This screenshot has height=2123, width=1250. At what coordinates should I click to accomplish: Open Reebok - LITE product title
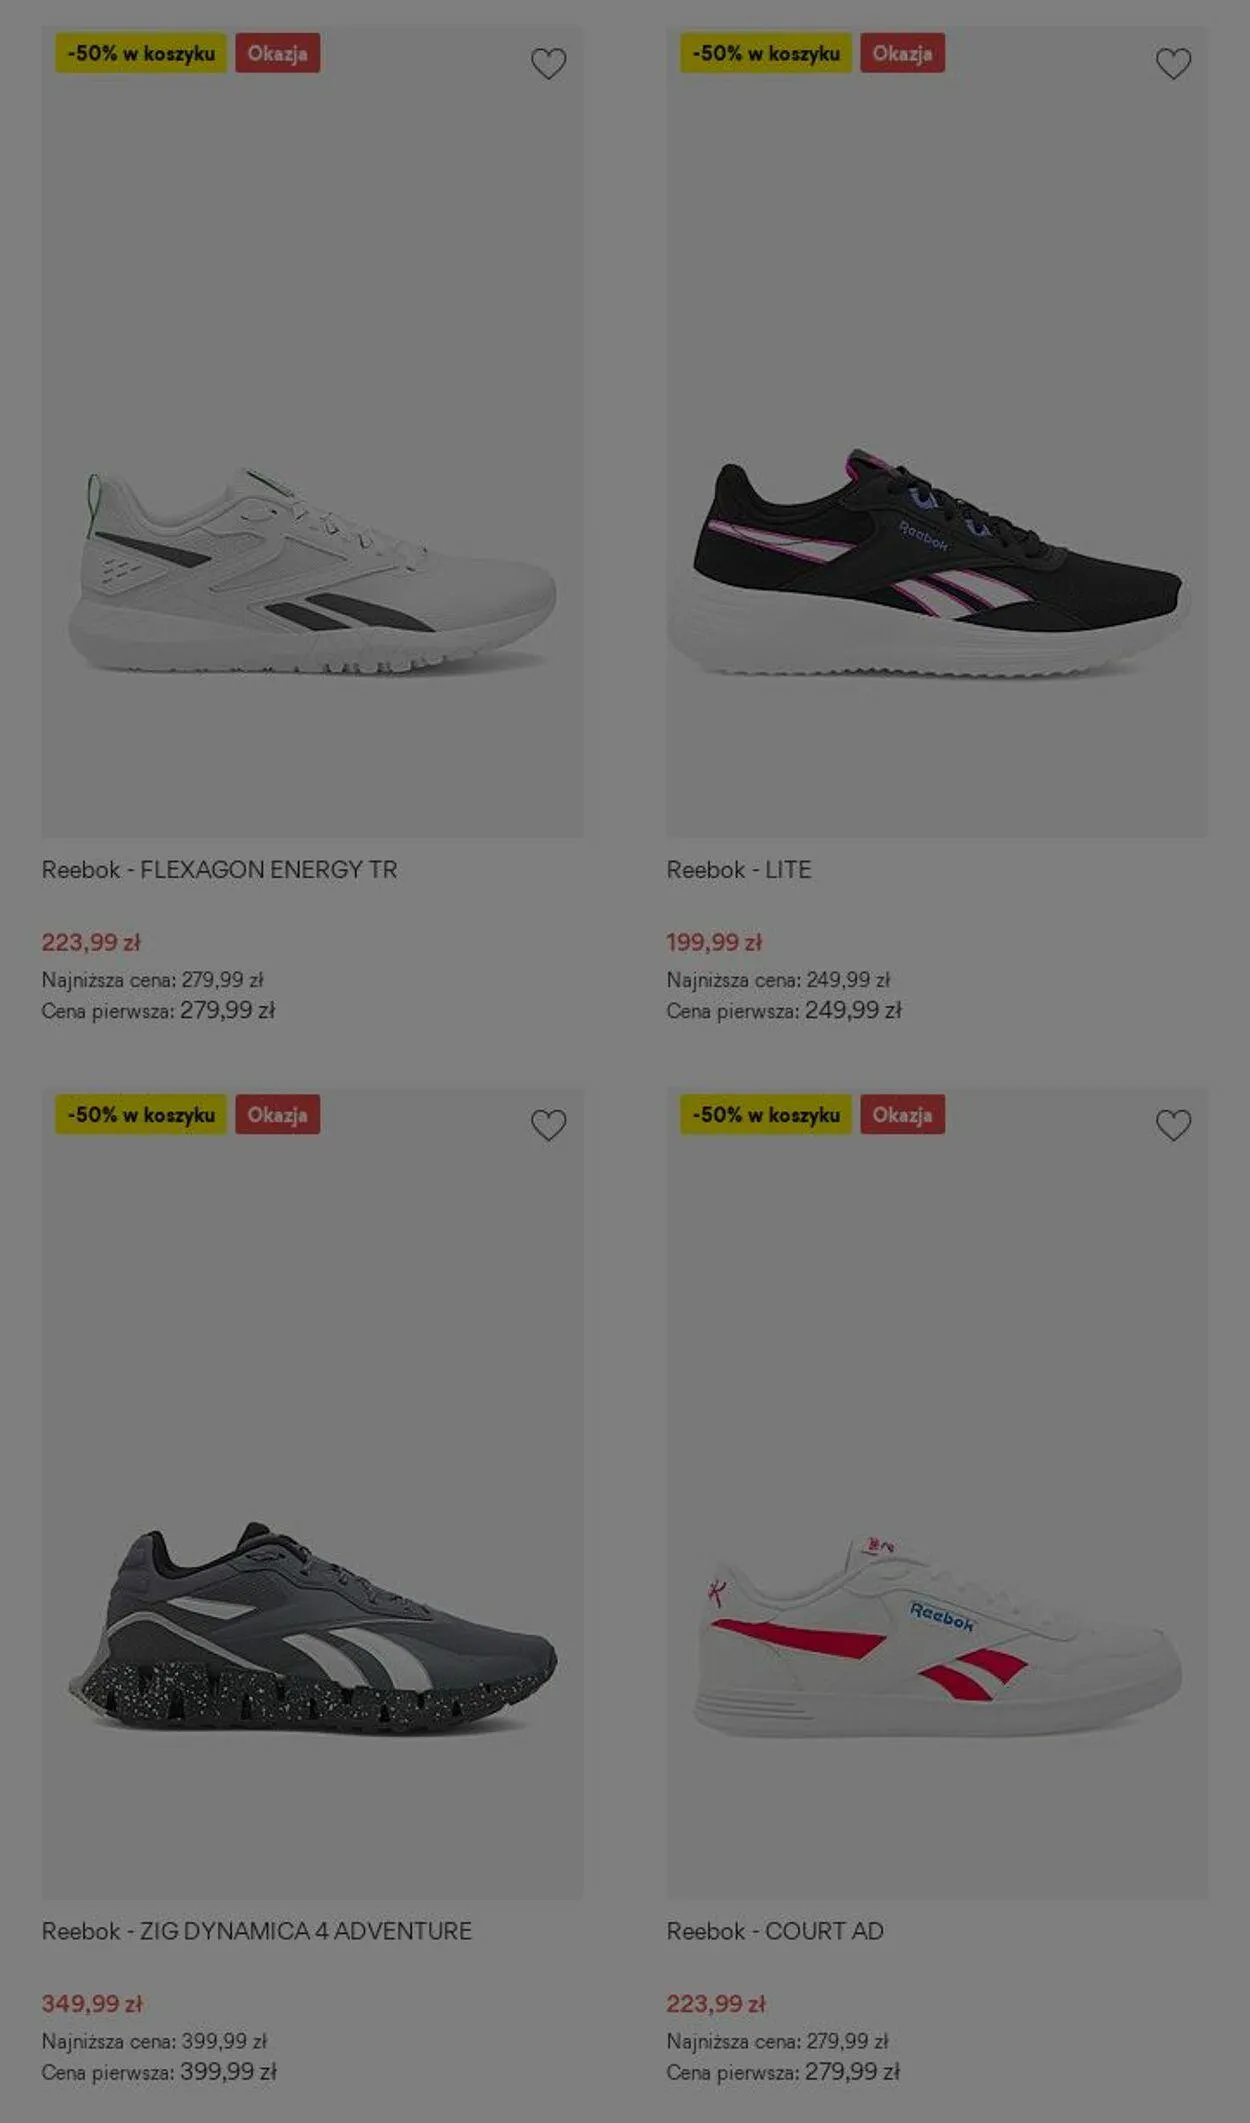[x=739, y=870]
